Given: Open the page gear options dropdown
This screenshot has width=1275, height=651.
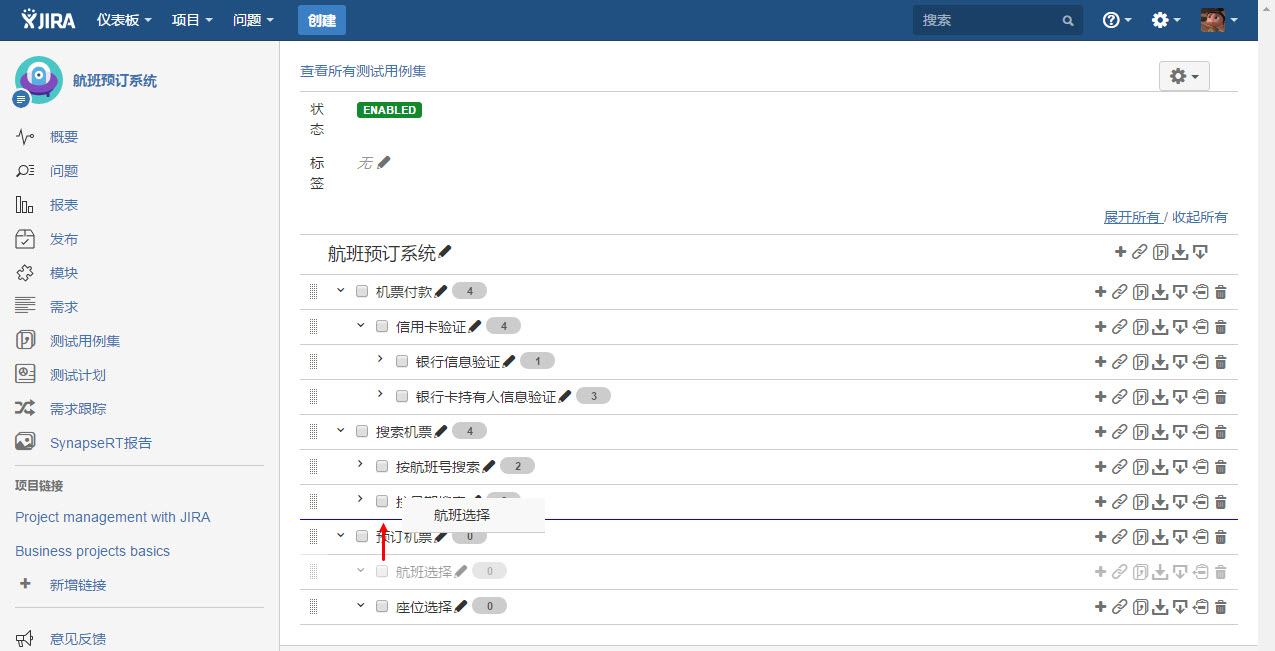Looking at the screenshot, I should [1184, 76].
